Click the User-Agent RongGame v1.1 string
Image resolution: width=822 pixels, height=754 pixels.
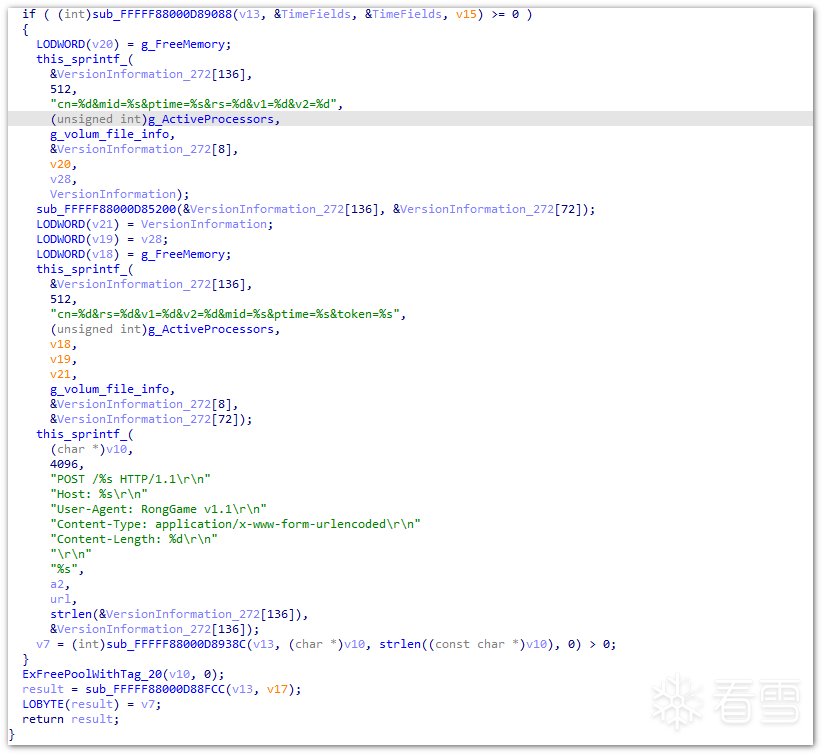point(158,509)
